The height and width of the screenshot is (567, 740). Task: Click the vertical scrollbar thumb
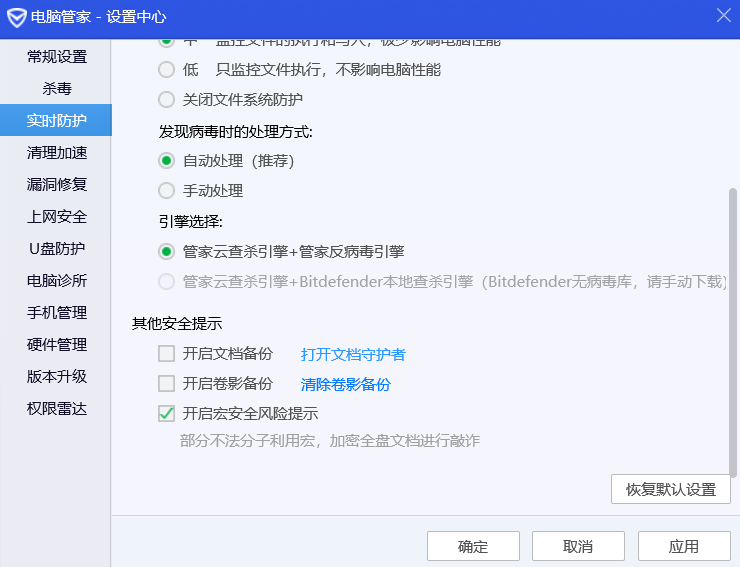[x=732, y=332]
